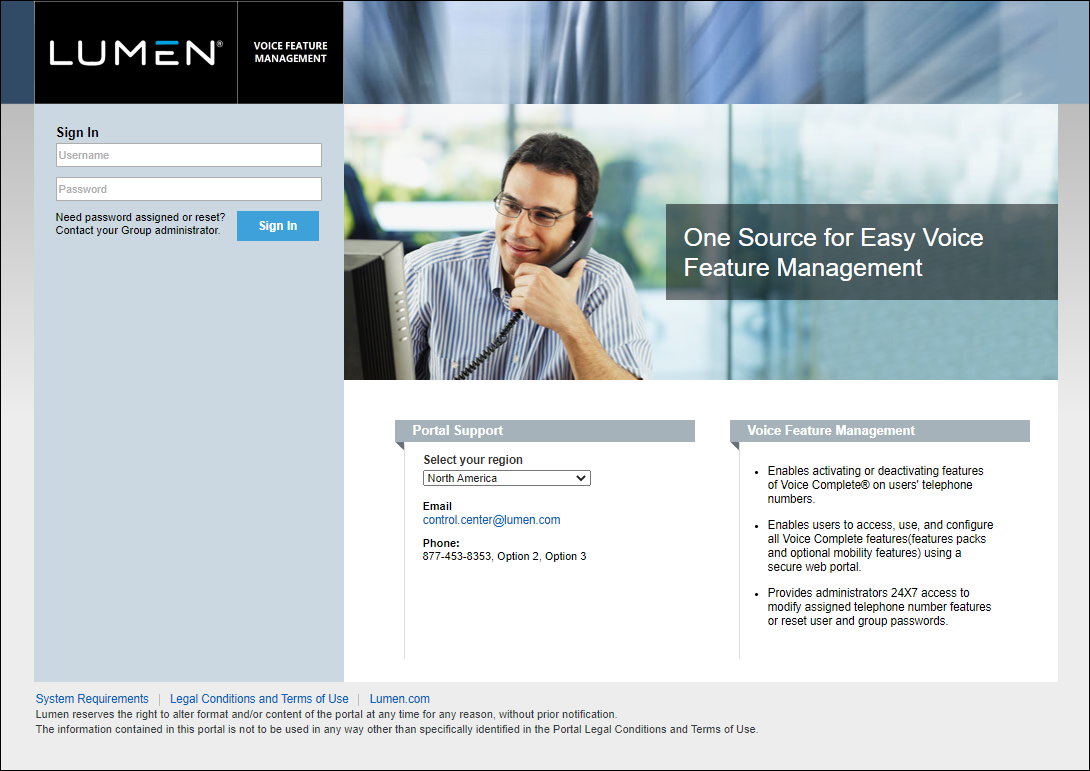1090x771 pixels.
Task: Click the Voice Feature Management panel heading
Action: (x=831, y=430)
